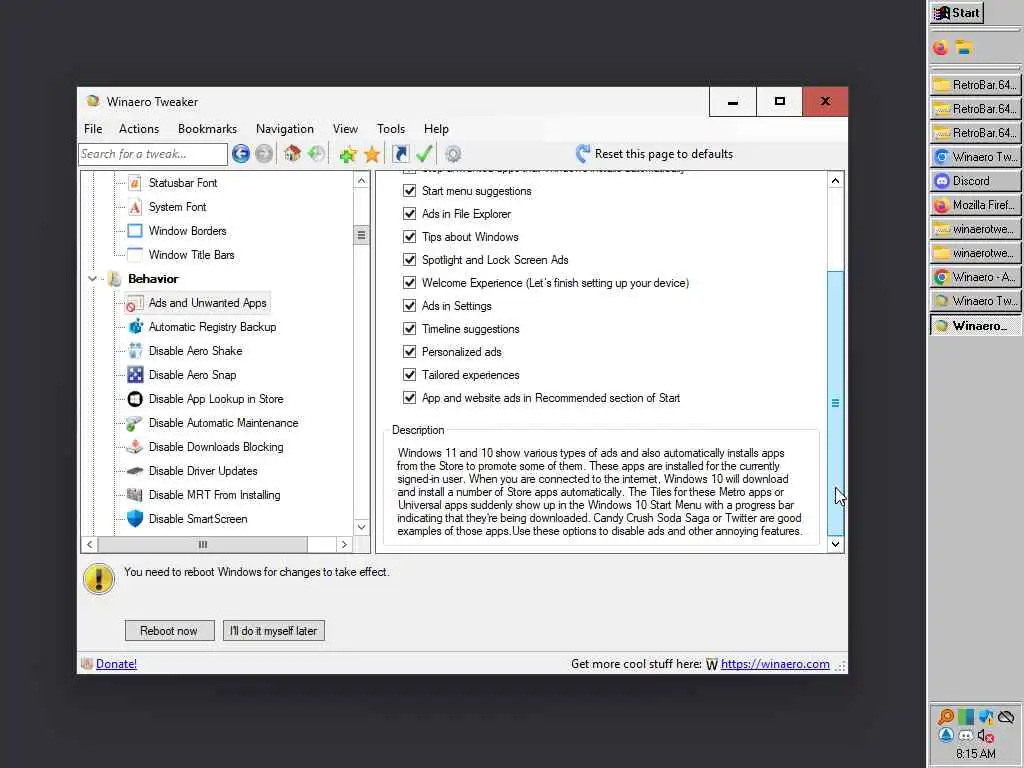
Task: Toggle App and website ads in Recommended
Action: tap(409, 398)
